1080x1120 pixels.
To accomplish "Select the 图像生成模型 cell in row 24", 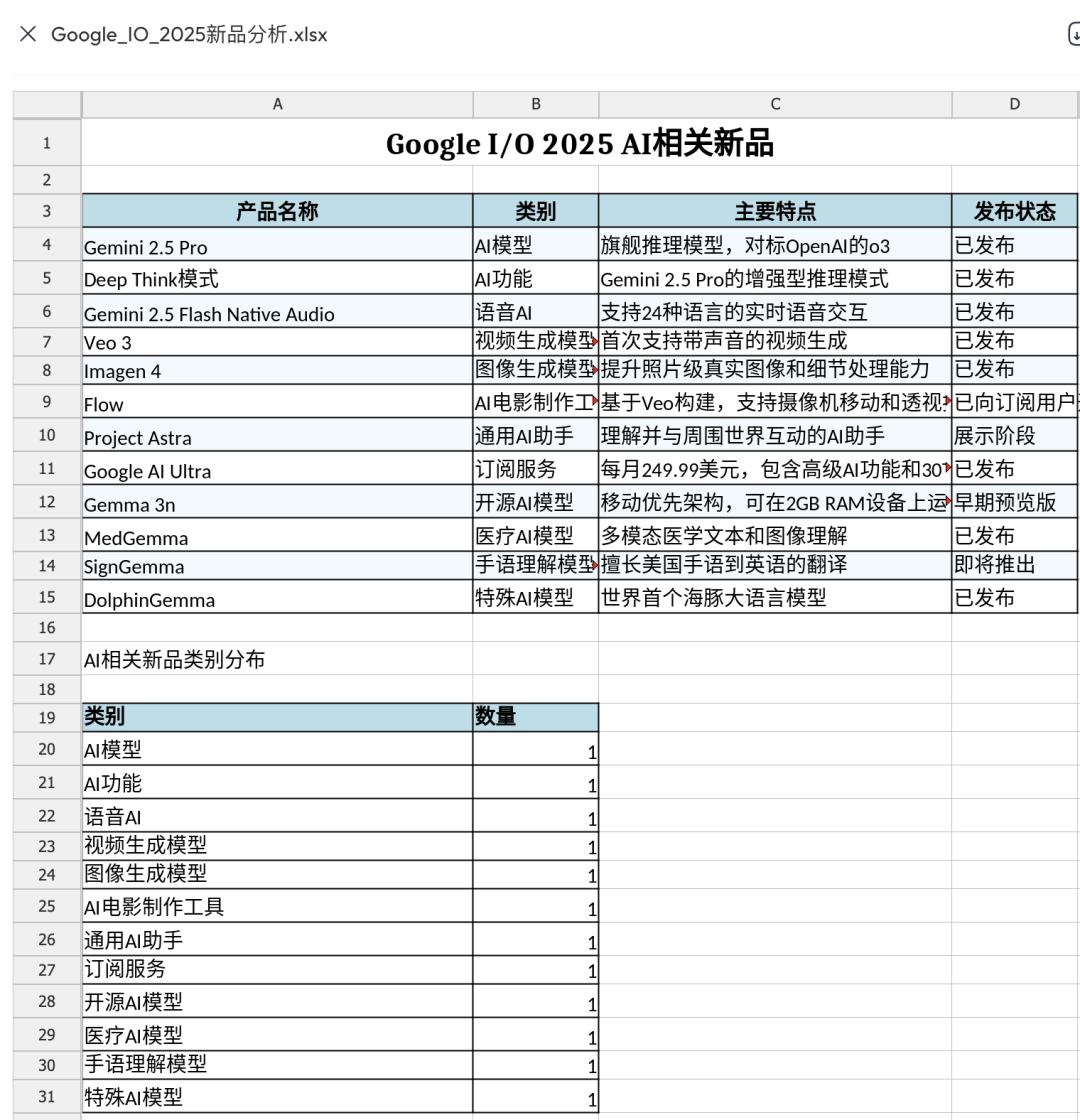I will (277, 874).
